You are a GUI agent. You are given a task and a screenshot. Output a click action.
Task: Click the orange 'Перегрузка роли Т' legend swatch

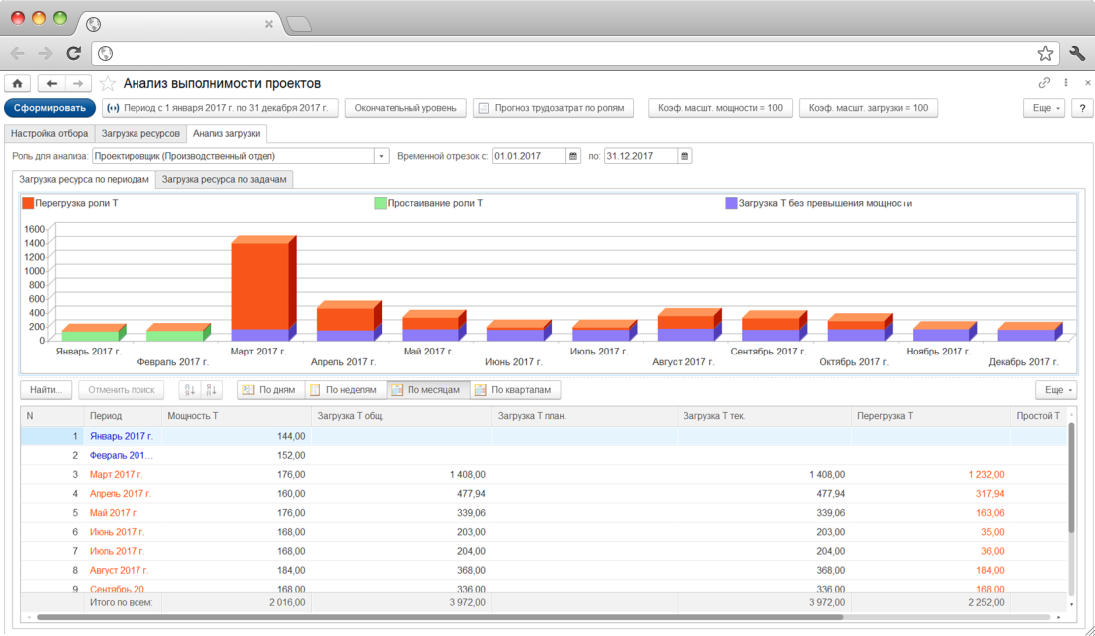pos(28,203)
